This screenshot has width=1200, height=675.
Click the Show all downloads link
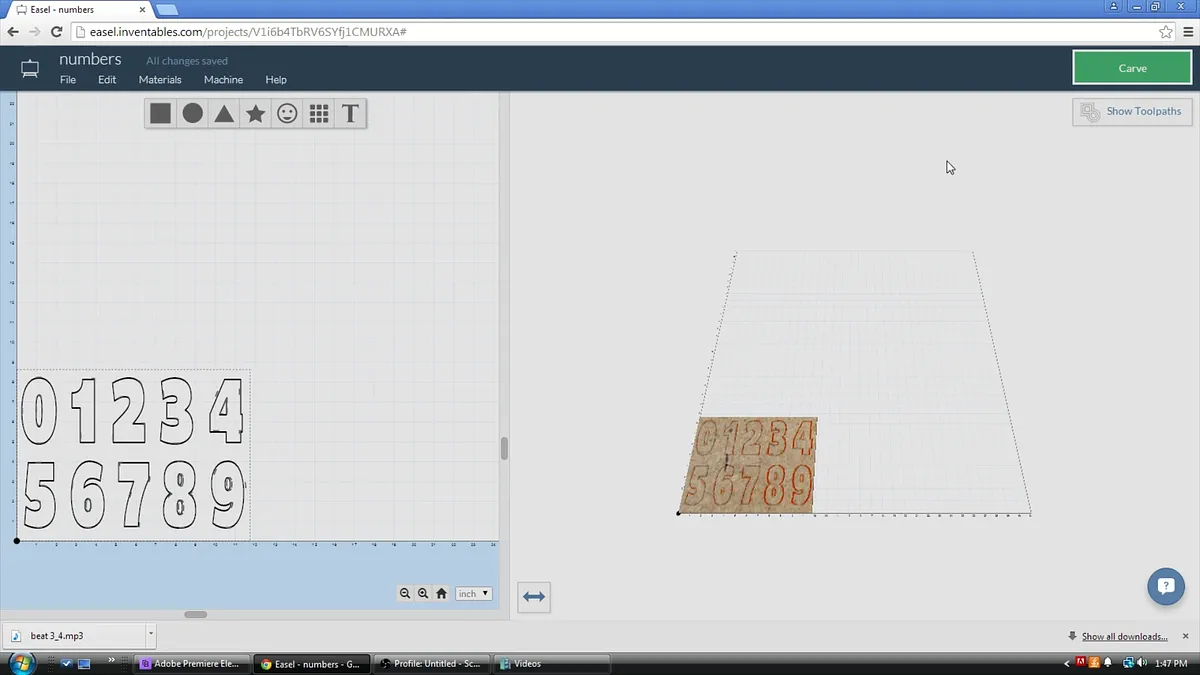click(x=1124, y=636)
